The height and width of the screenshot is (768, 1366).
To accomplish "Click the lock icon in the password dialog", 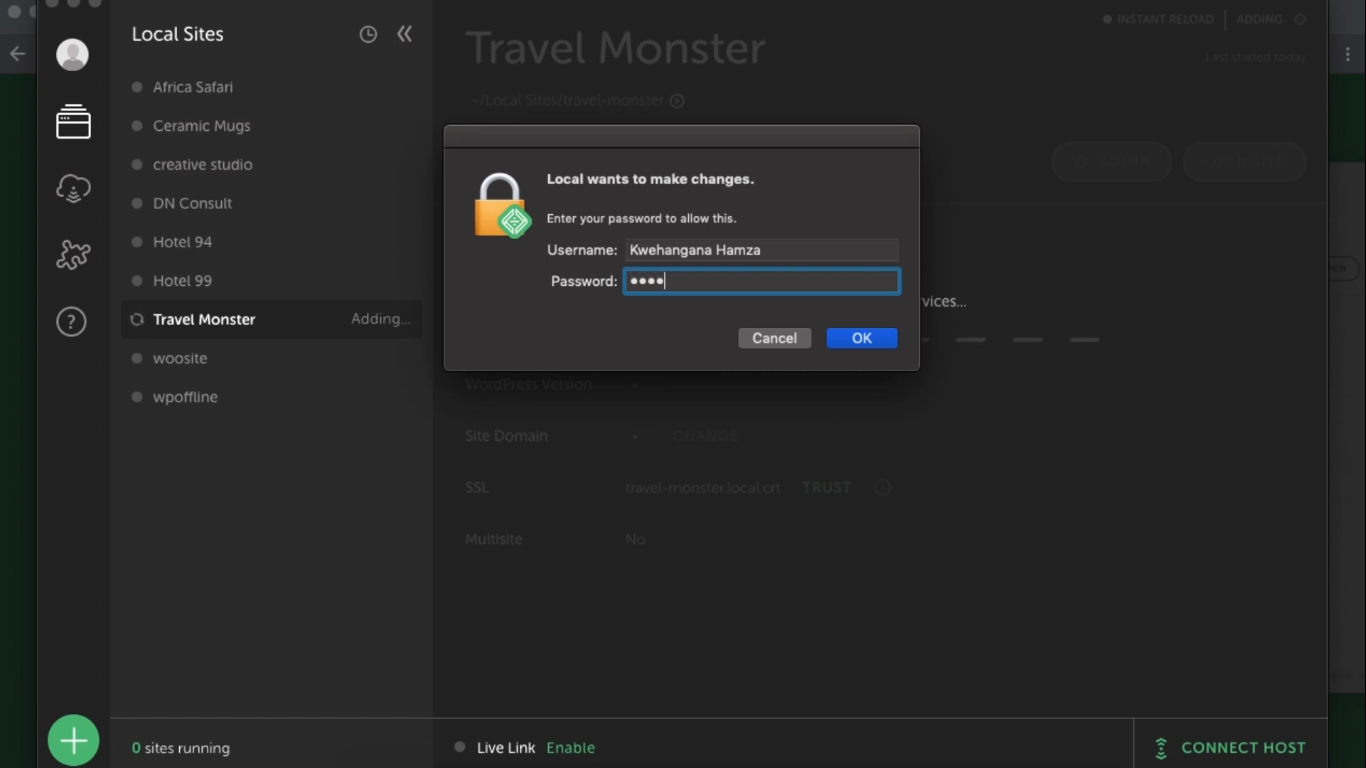I will 502,206.
